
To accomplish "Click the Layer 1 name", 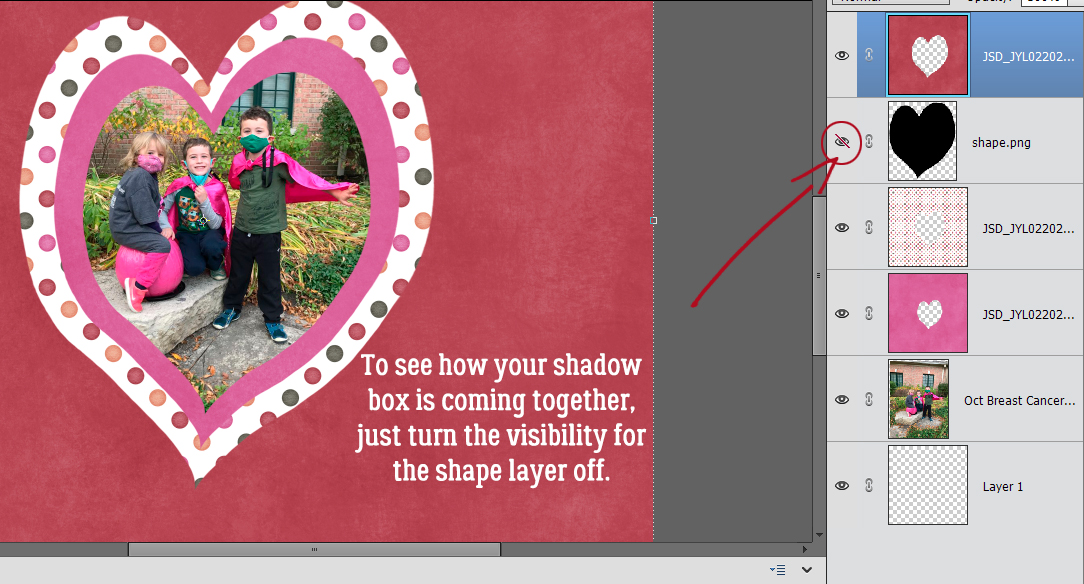I will pyautogui.click(x=1002, y=487).
